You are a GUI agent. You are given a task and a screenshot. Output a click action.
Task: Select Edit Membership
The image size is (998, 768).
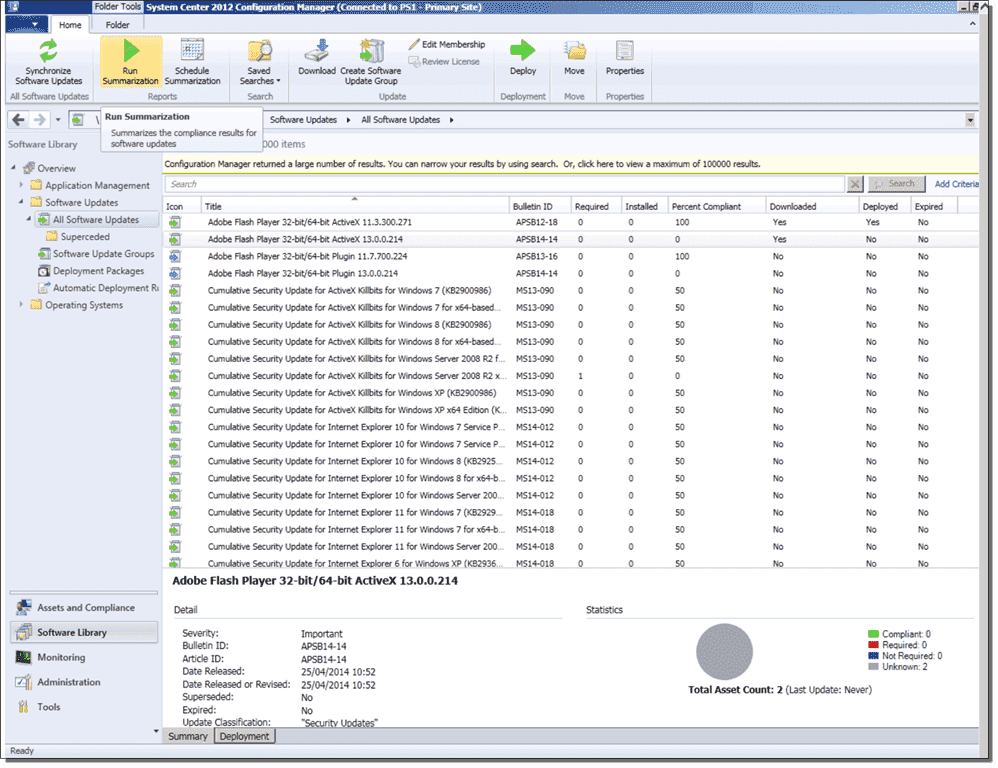point(449,44)
